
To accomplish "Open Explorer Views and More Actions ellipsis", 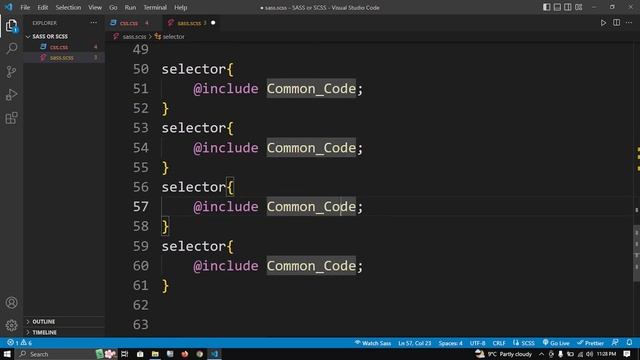I will coord(93,23).
